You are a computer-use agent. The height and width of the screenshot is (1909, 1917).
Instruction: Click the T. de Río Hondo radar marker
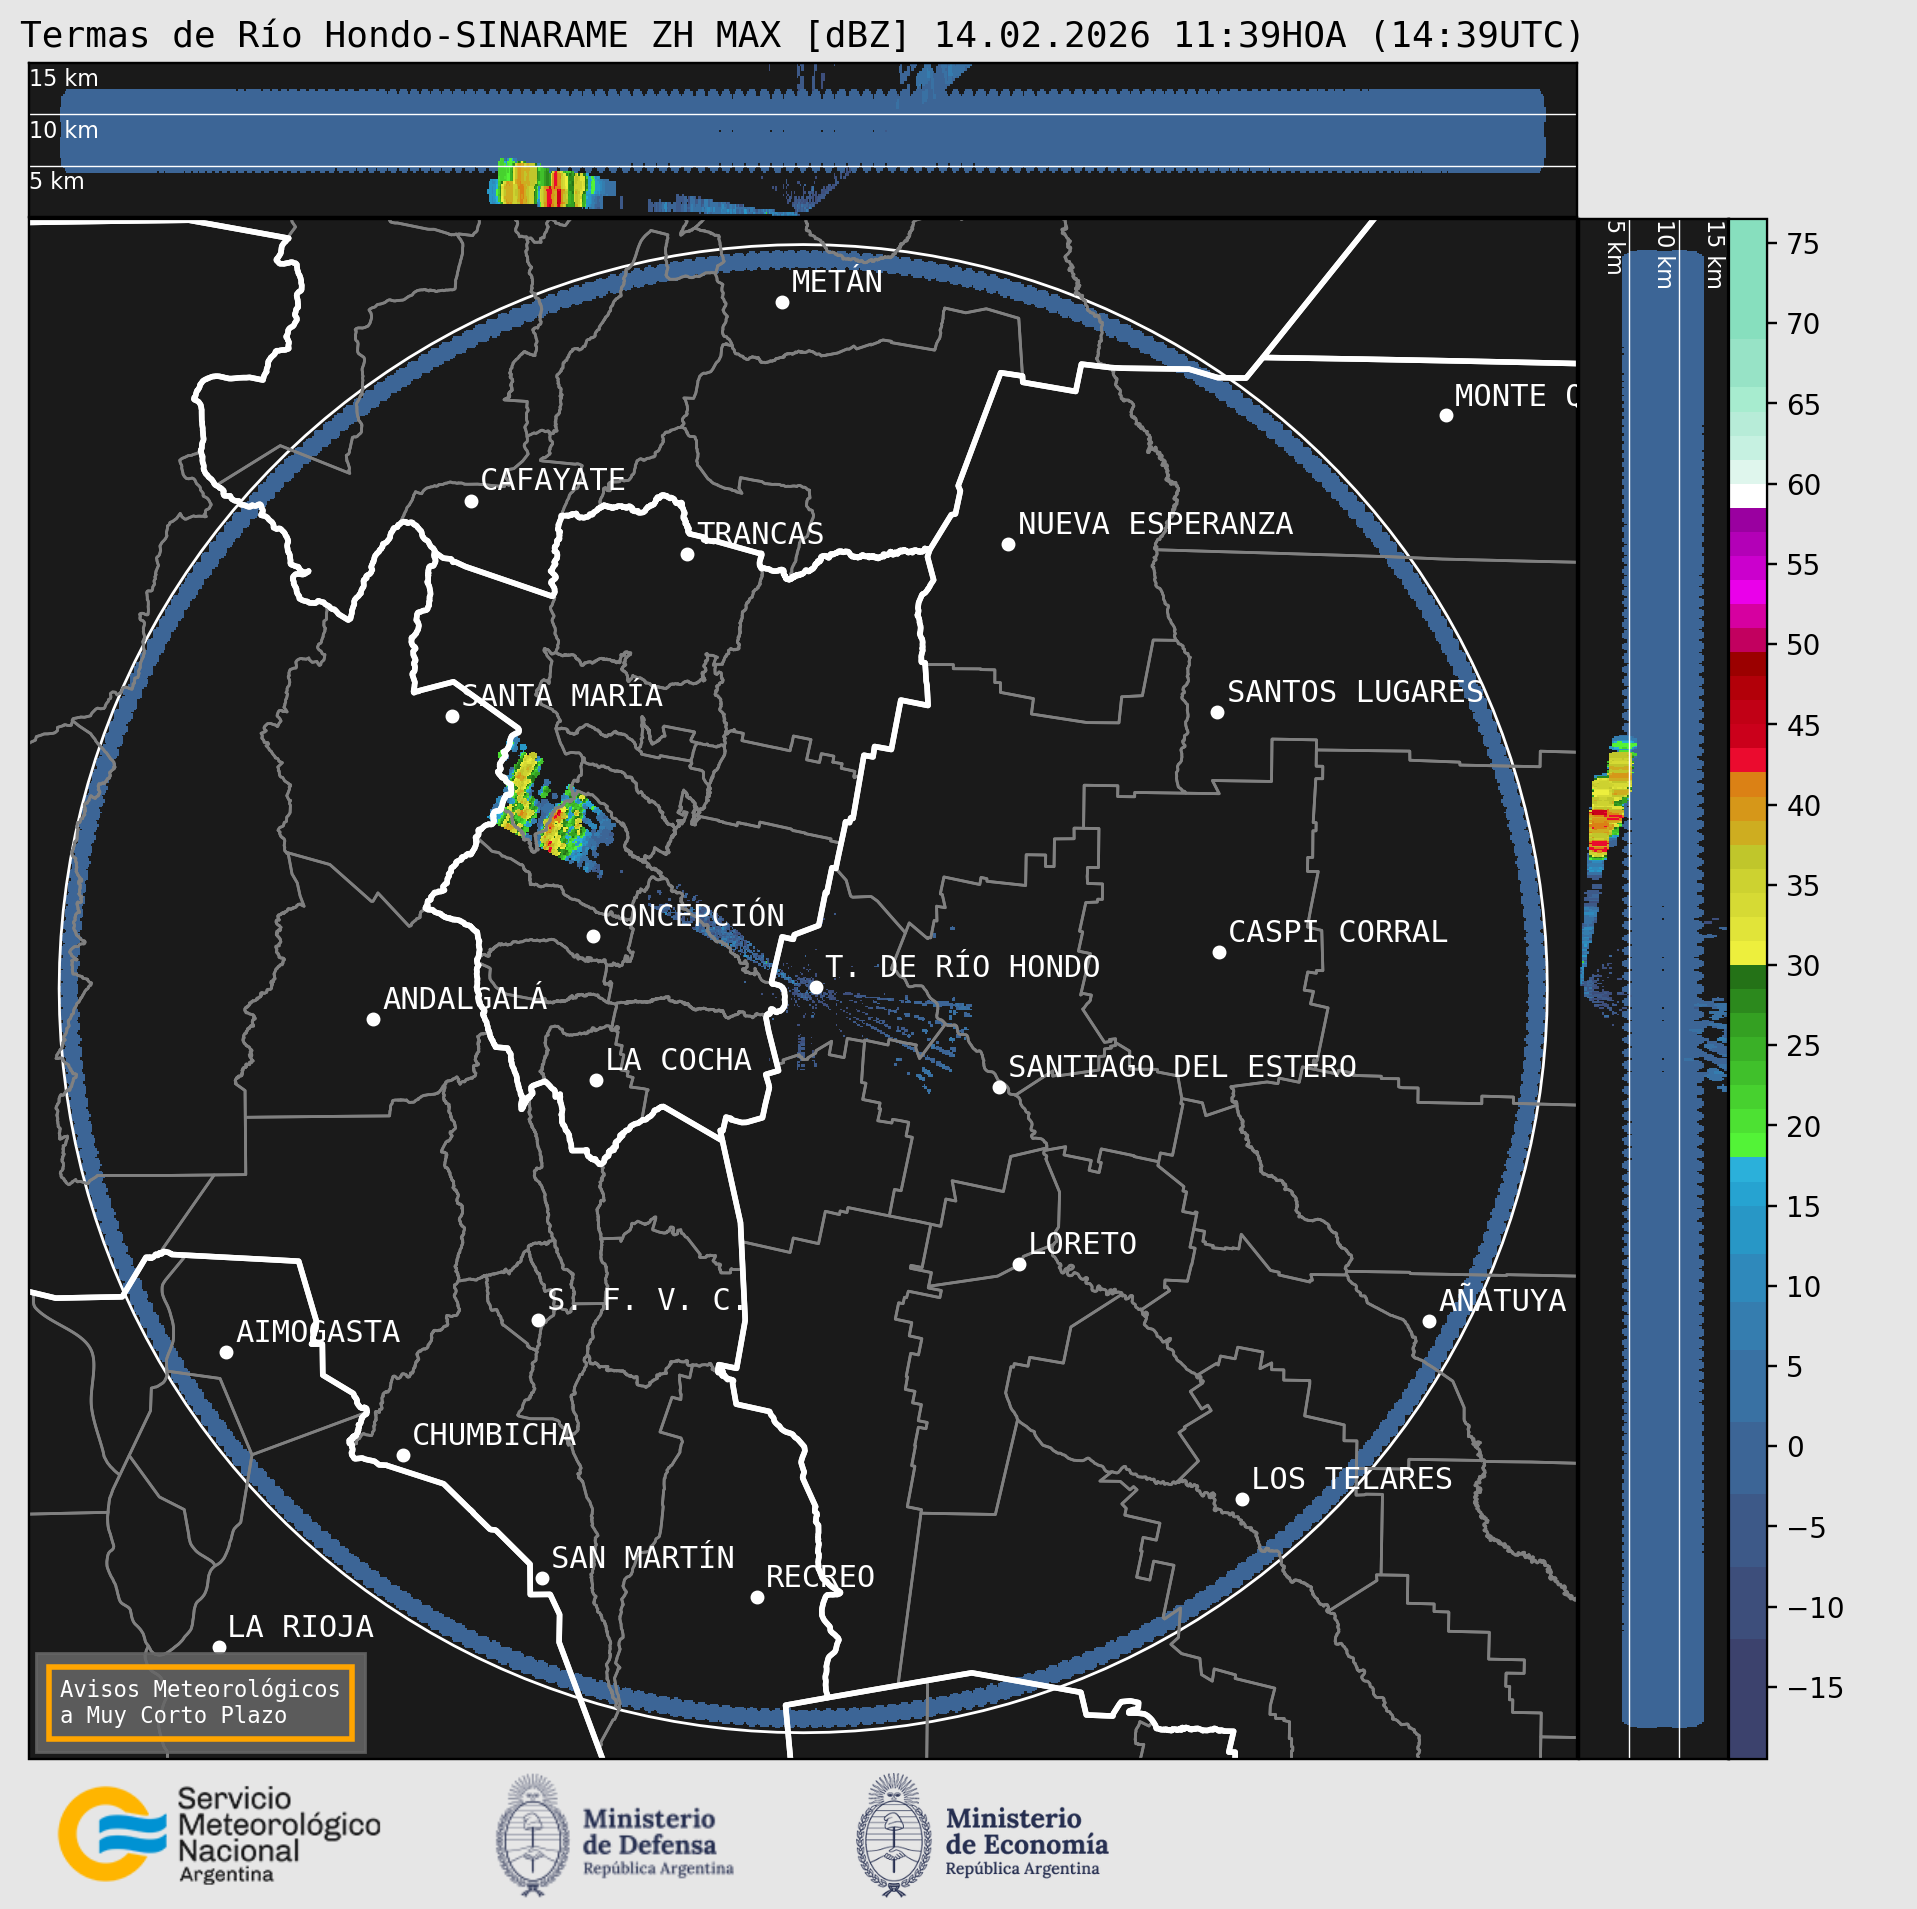pyautogui.click(x=816, y=987)
